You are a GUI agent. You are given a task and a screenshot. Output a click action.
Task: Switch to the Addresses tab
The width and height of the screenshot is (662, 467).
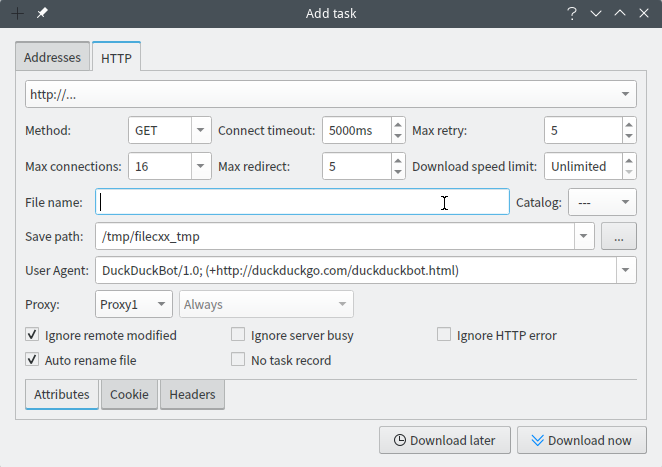click(x=52, y=58)
